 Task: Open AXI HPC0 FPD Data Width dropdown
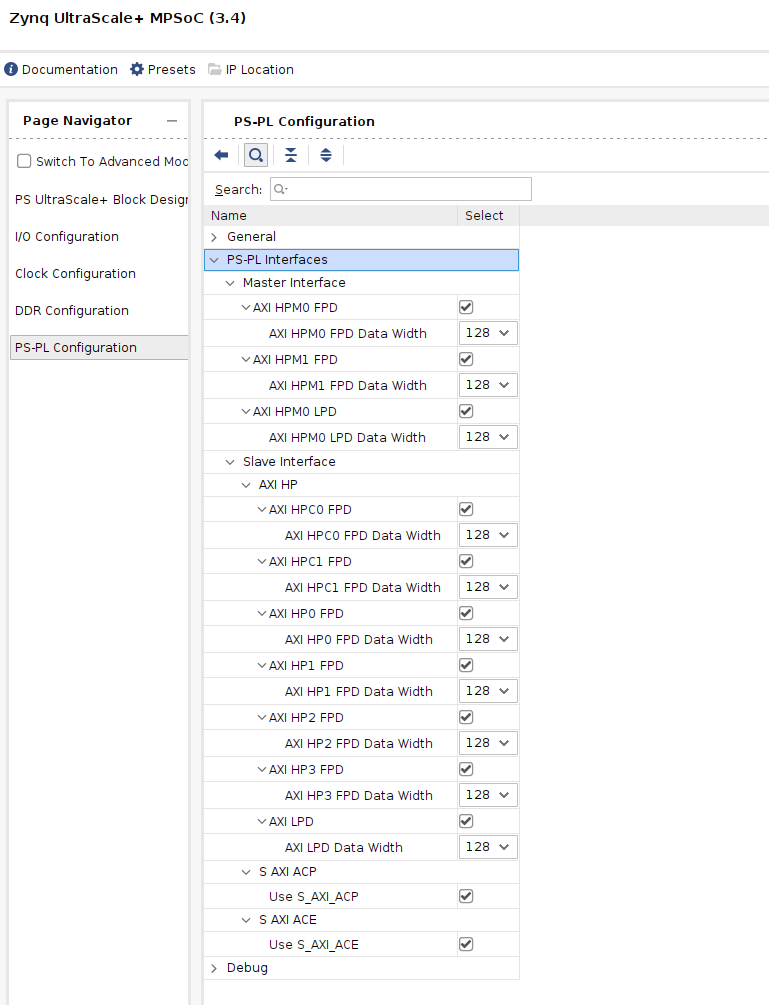click(488, 535)
